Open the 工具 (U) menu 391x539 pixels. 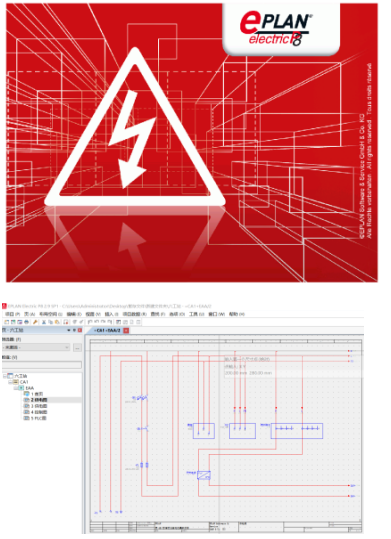click(197, 314)
